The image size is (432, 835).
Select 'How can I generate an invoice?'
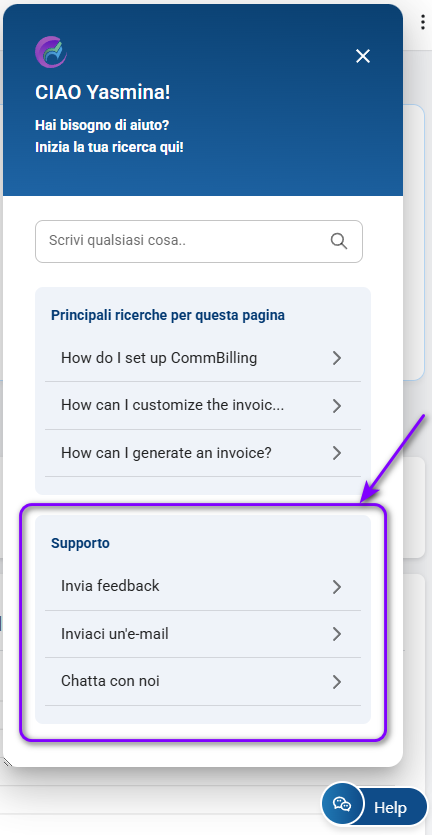202,453
